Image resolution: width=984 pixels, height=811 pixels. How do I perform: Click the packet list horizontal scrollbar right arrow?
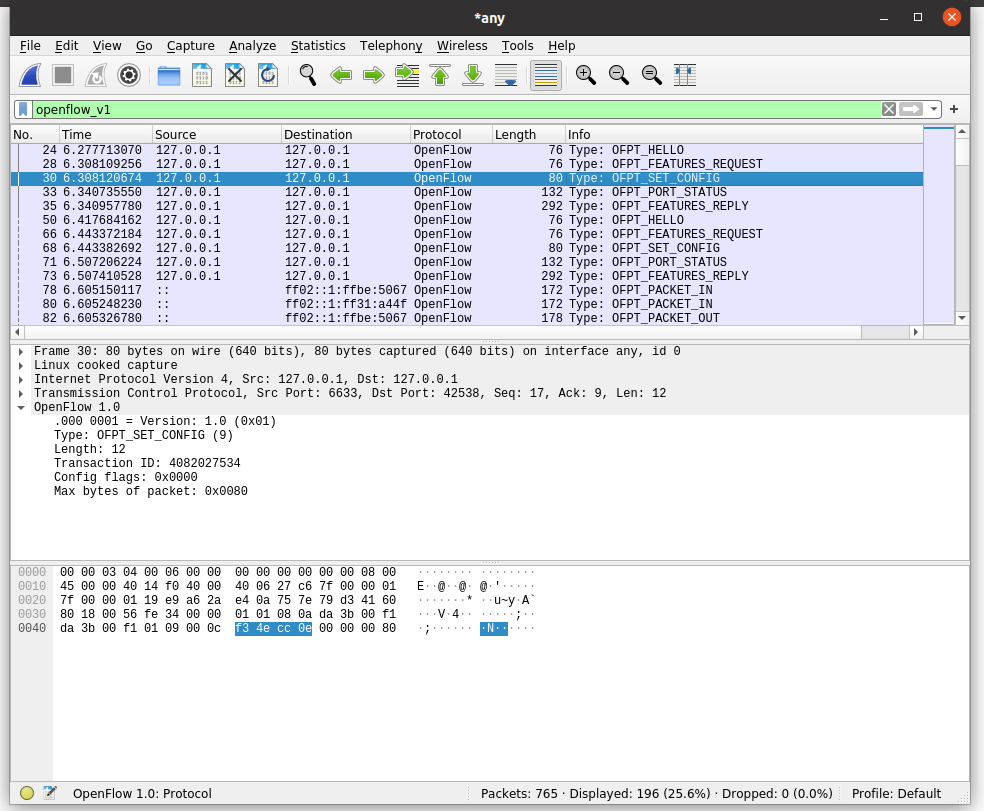[x=916, y=331]
